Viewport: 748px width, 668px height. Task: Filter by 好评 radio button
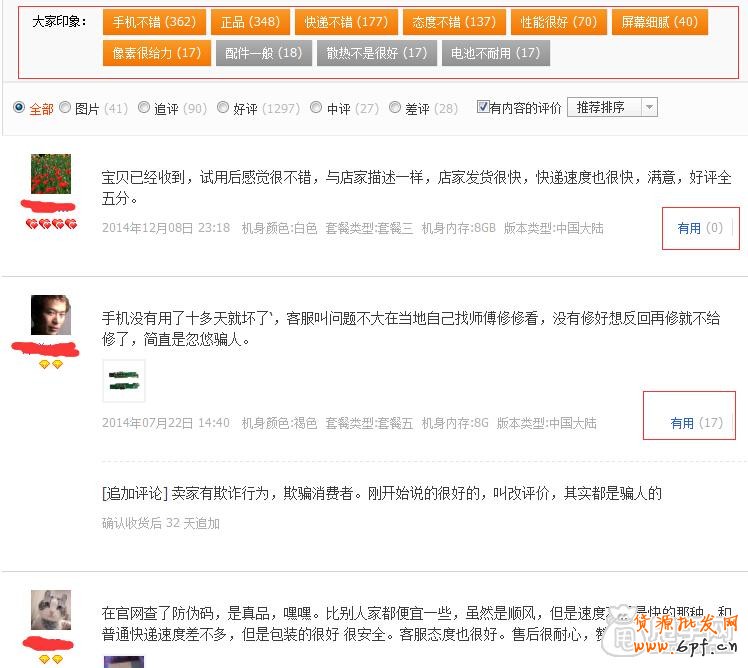coord(223,108)
